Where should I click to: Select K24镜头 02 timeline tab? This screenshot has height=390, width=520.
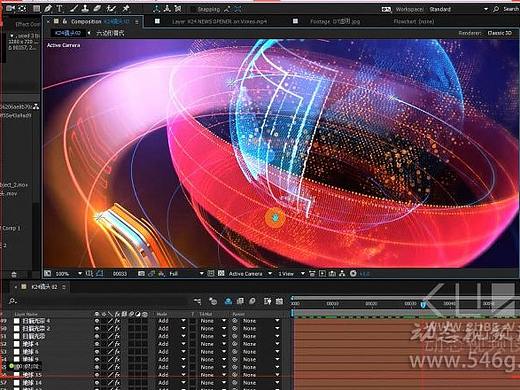[44, 287]
